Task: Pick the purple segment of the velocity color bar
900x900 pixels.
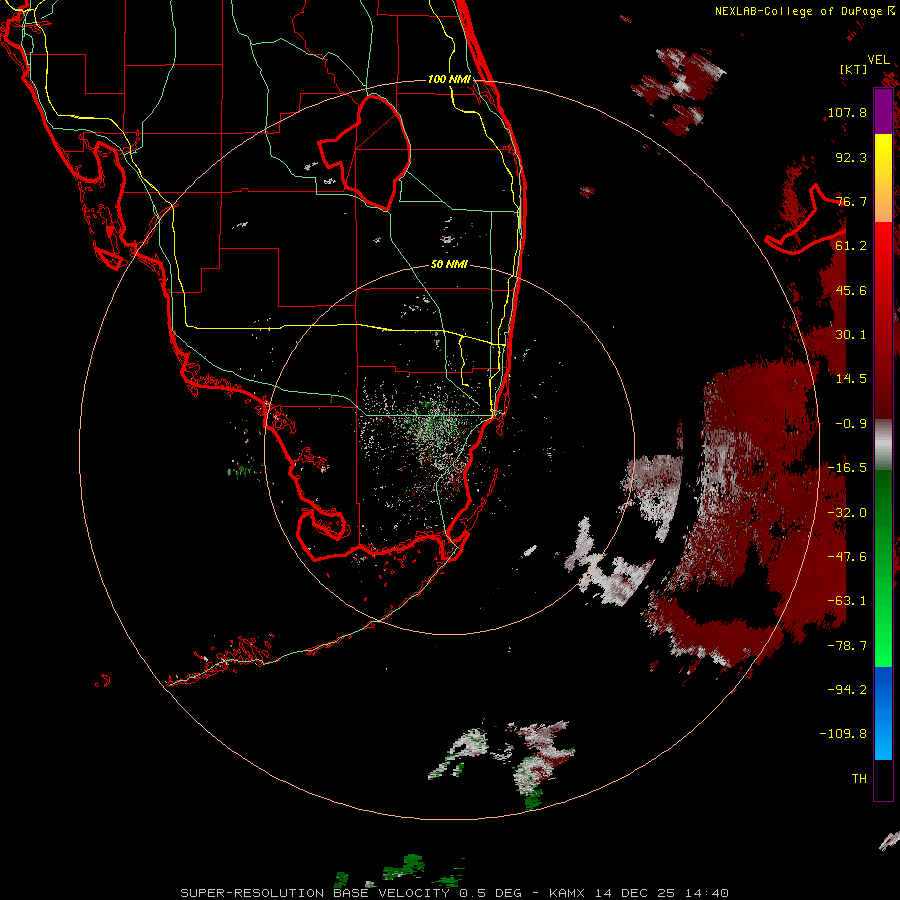Action: (883, 112)
